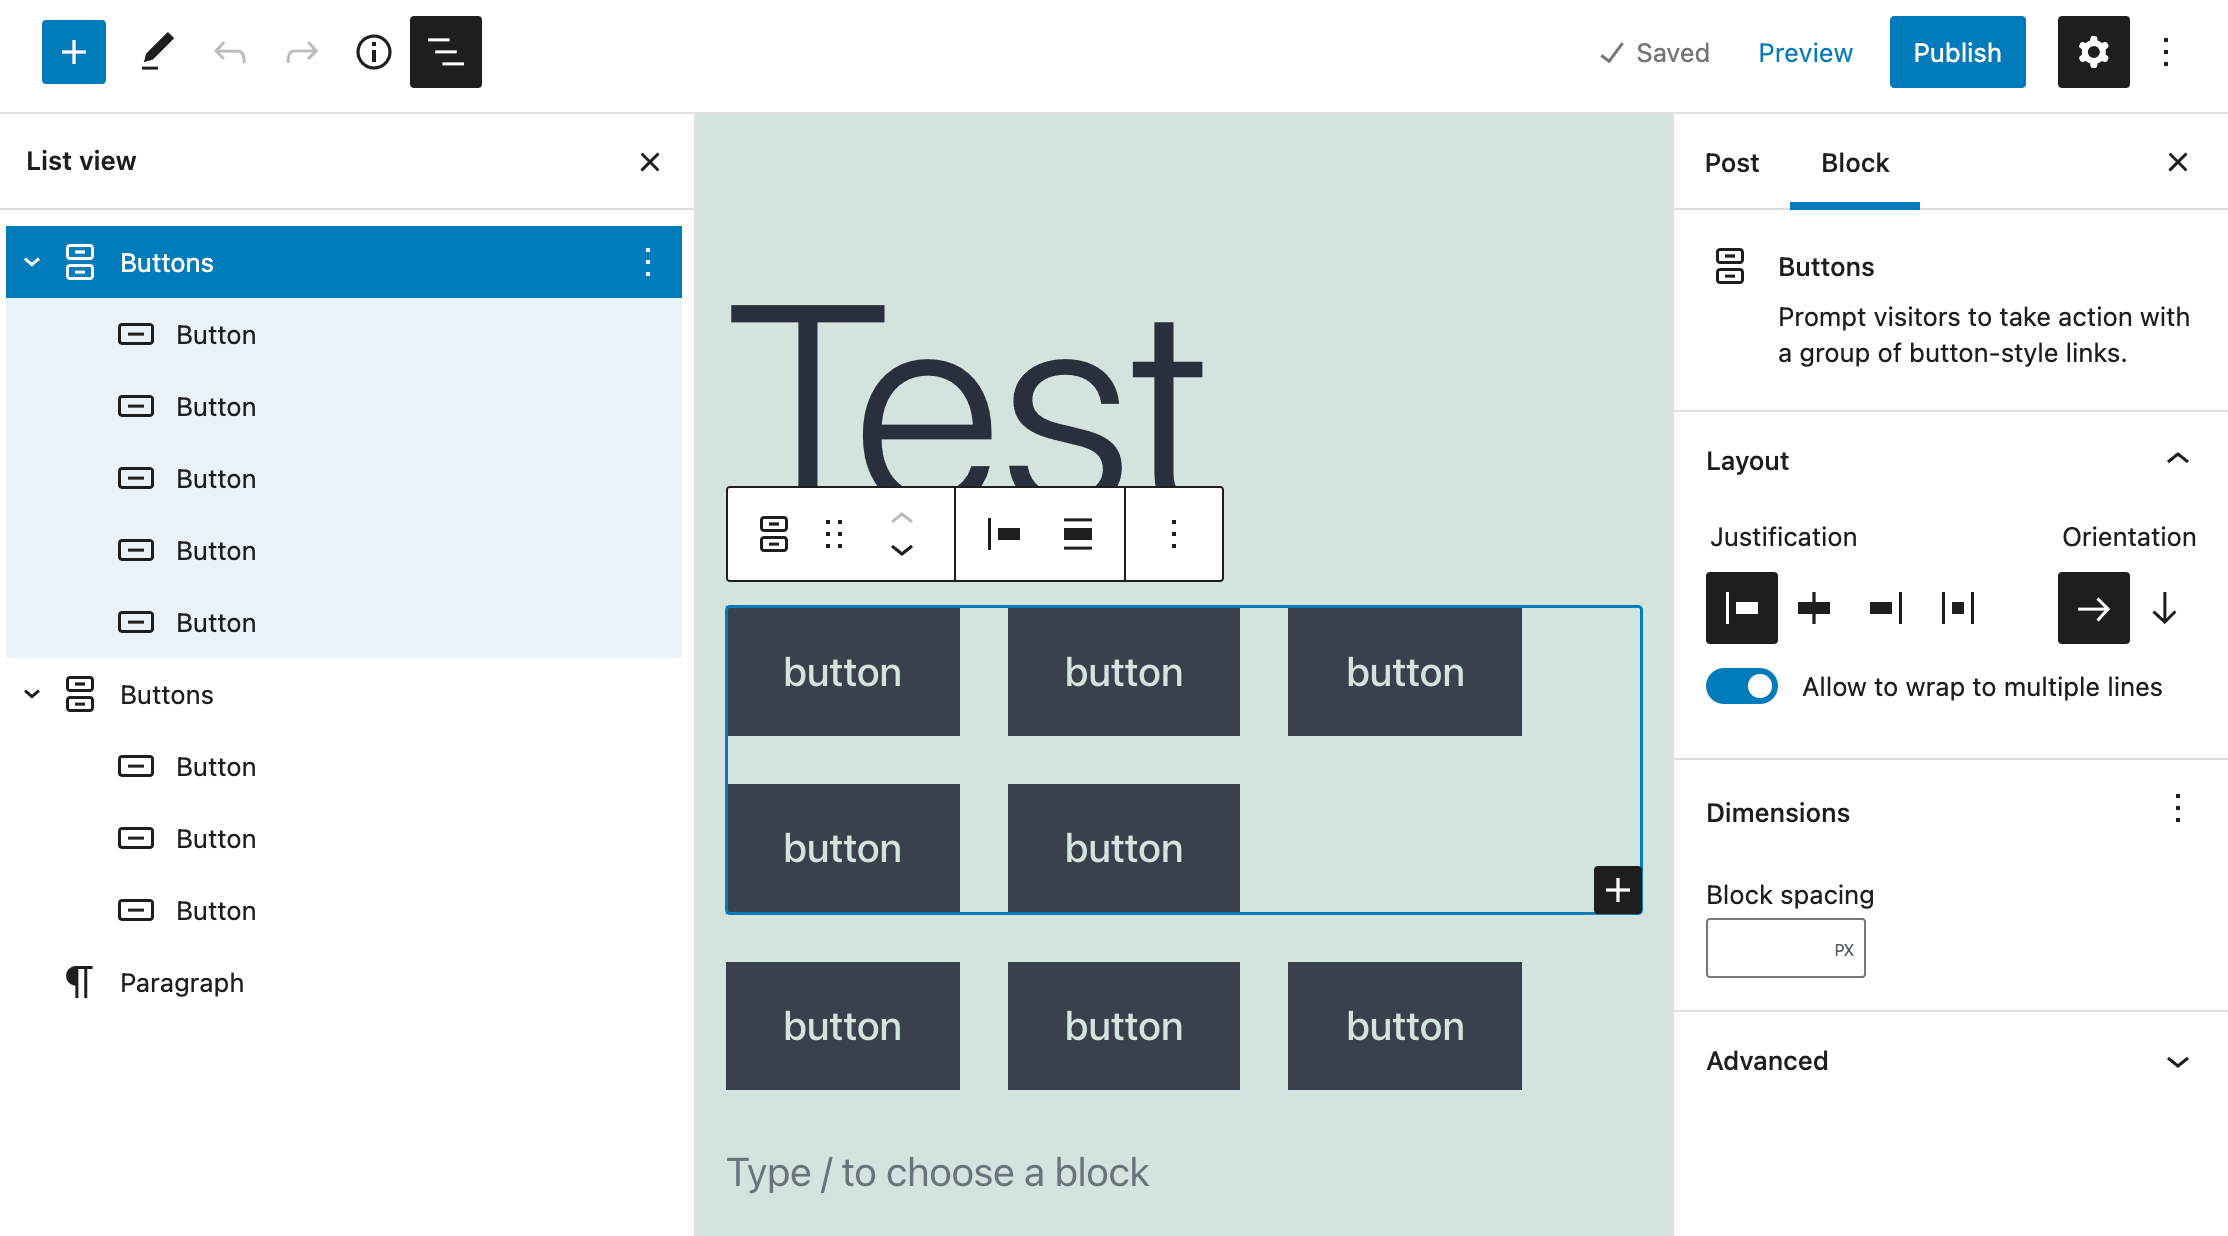Click the Test post title
Viewport: 2228px width, 1236px height.
click(x=967, y=395)
